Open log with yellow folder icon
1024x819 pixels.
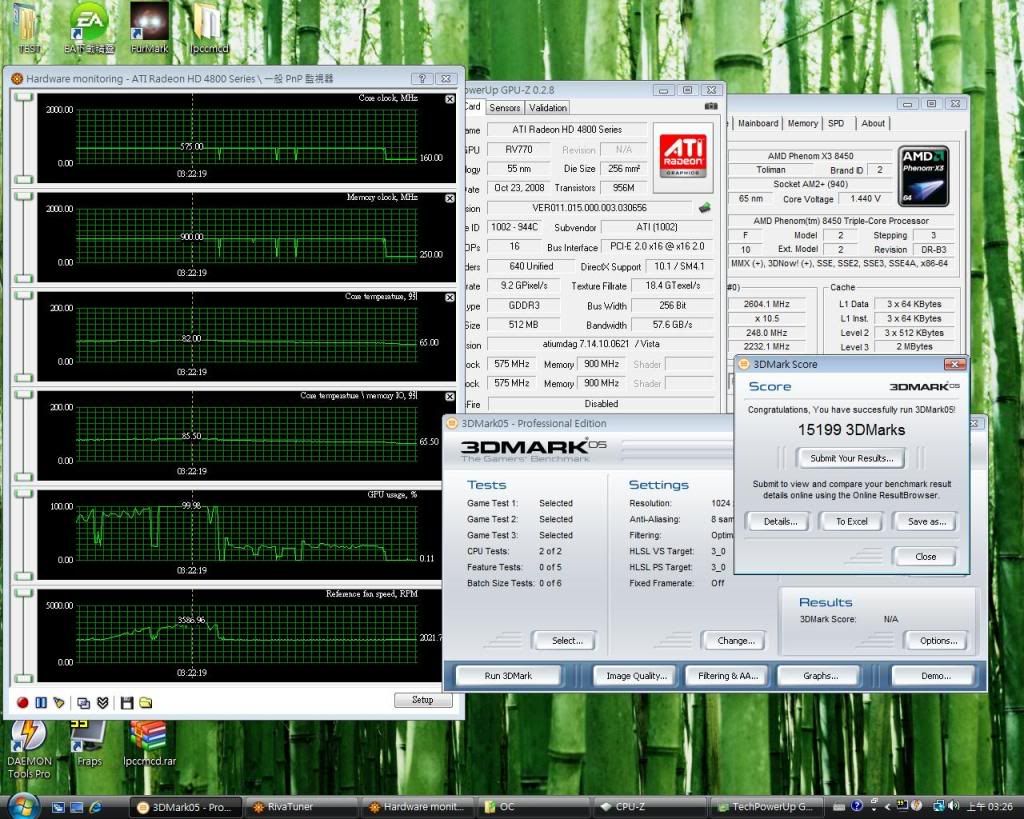pos(146,703)
